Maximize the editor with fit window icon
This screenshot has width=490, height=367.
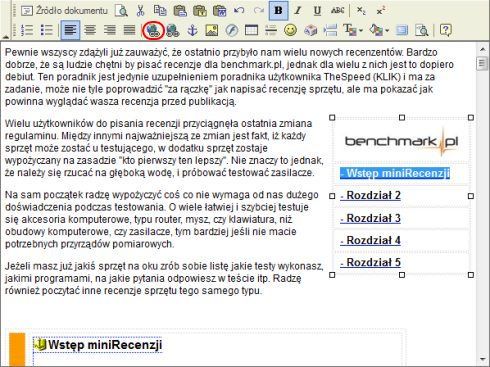coord(402,31)
